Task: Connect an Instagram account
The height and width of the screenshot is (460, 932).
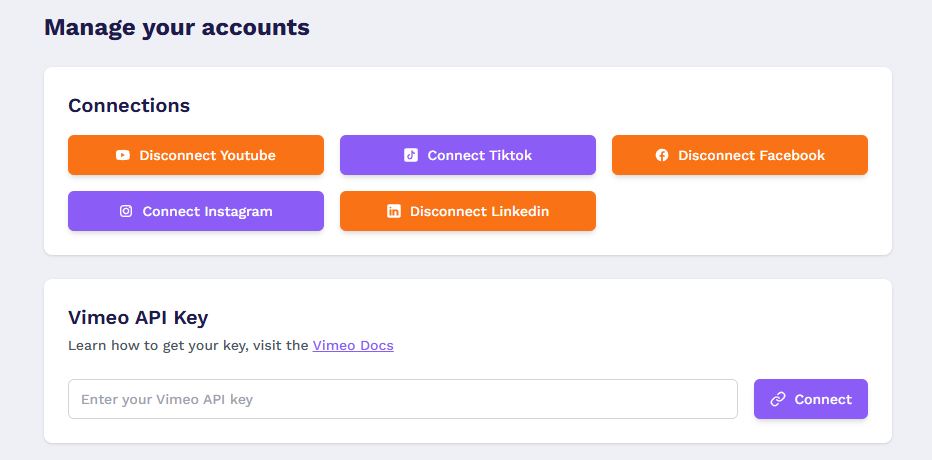Action: point(196,211)
